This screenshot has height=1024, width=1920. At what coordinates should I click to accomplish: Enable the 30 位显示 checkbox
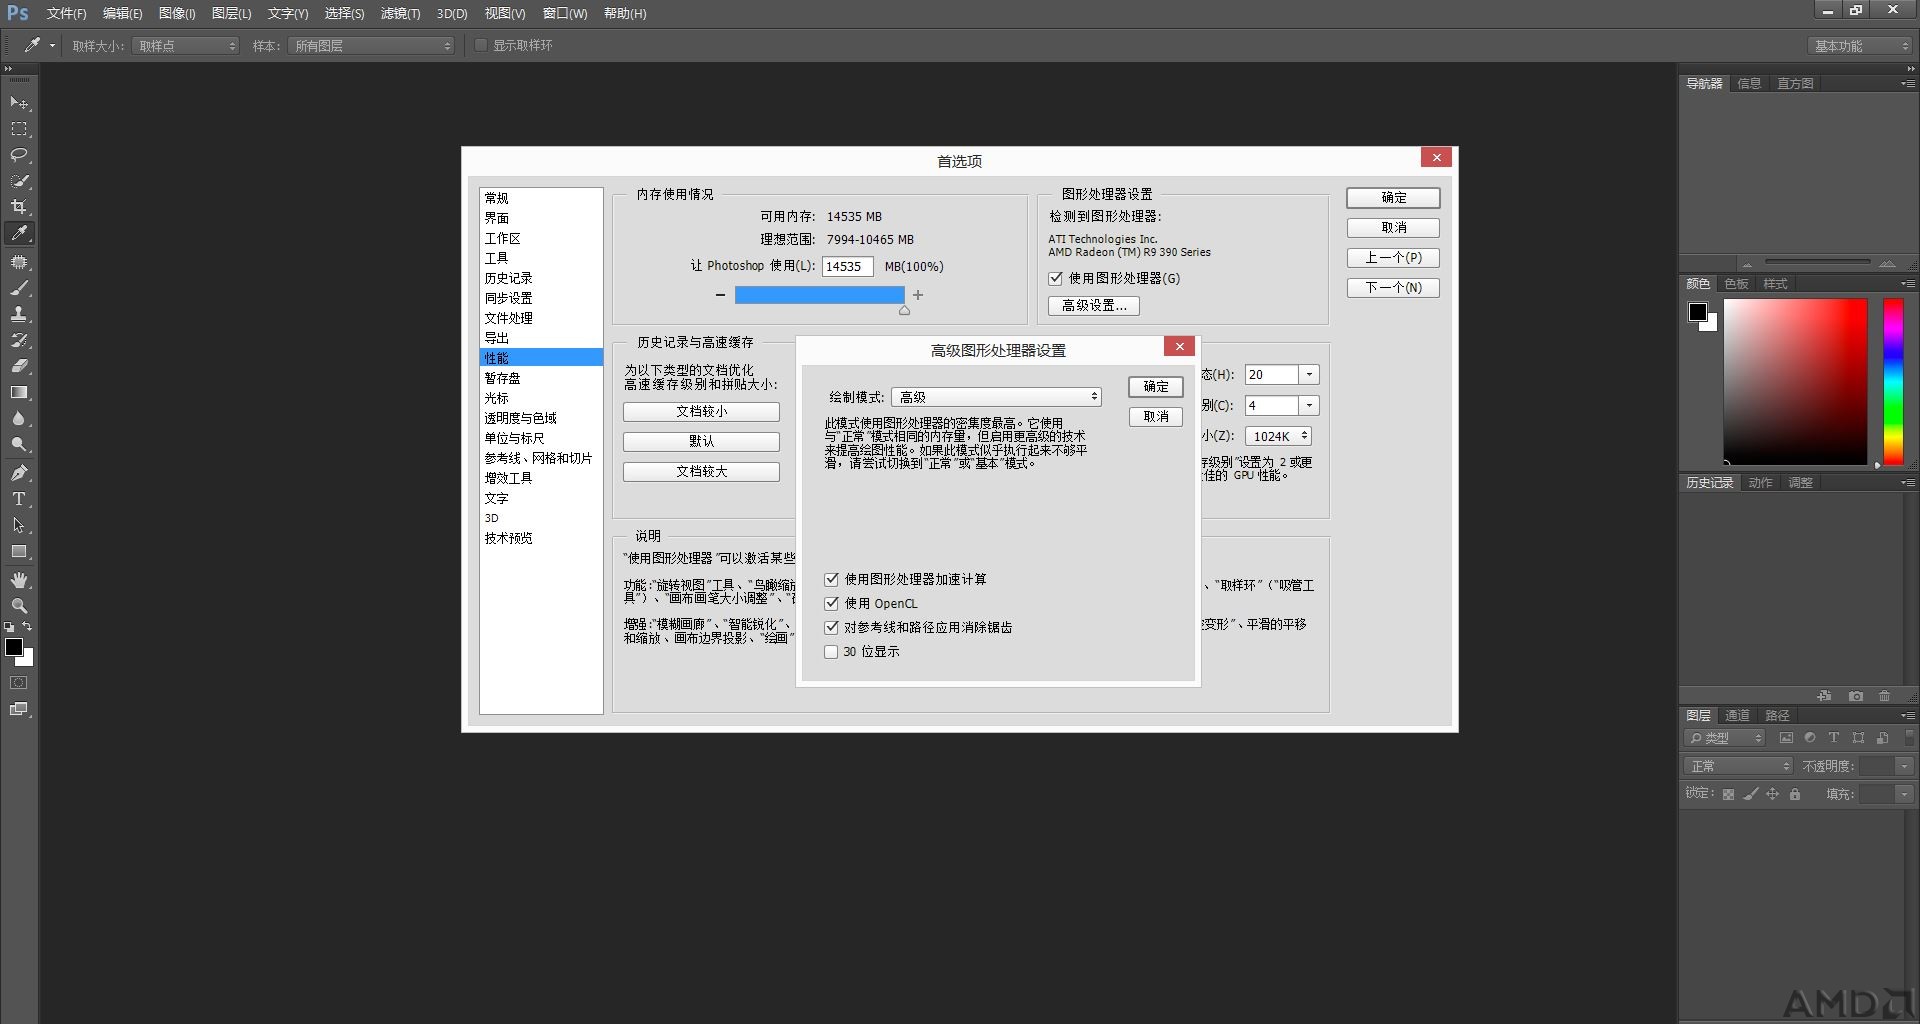[831, 651]
